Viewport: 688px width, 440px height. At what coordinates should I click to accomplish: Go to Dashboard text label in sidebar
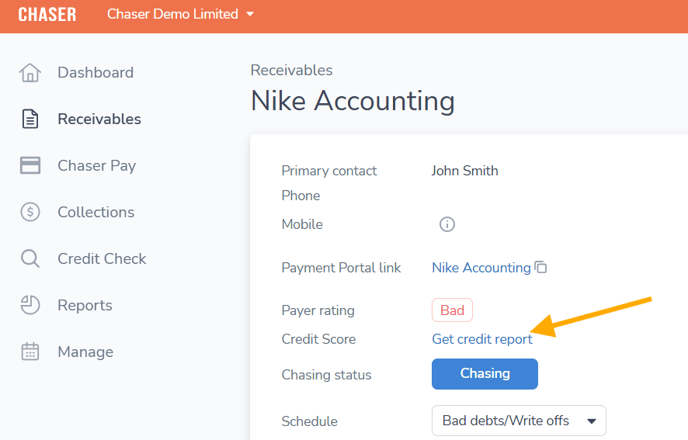95,73
